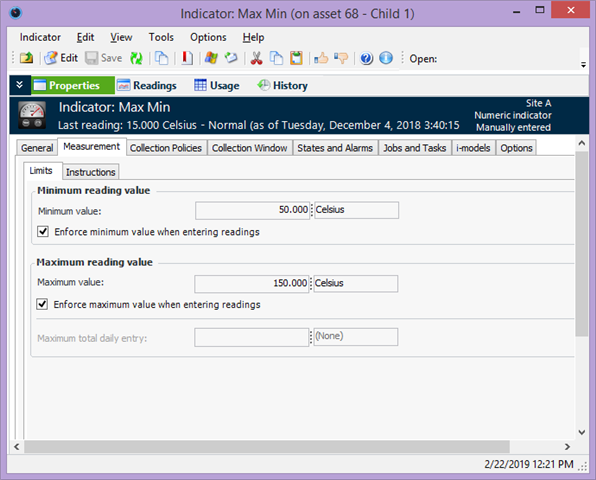596x480 pixels.
Task: Switch to the States and Alarms tab
Action: coord(335,148)
